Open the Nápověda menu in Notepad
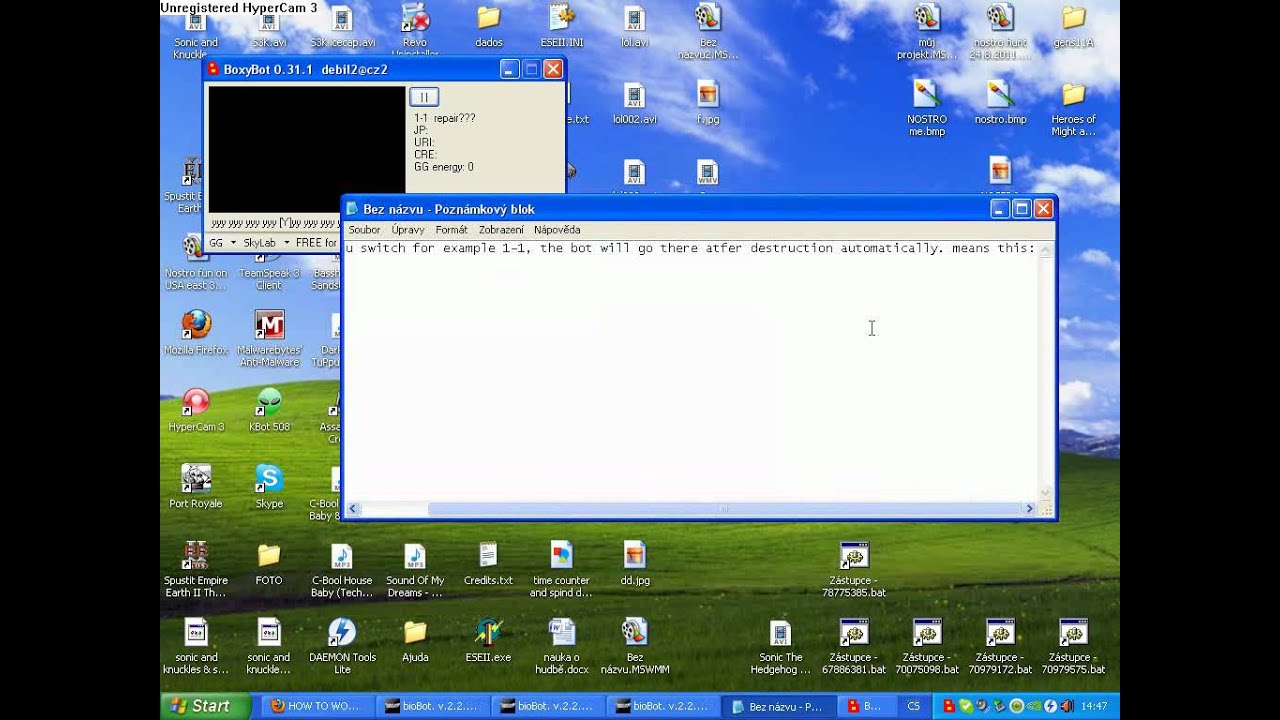This screenshot has height=720, width=1280. pos(557,230)
